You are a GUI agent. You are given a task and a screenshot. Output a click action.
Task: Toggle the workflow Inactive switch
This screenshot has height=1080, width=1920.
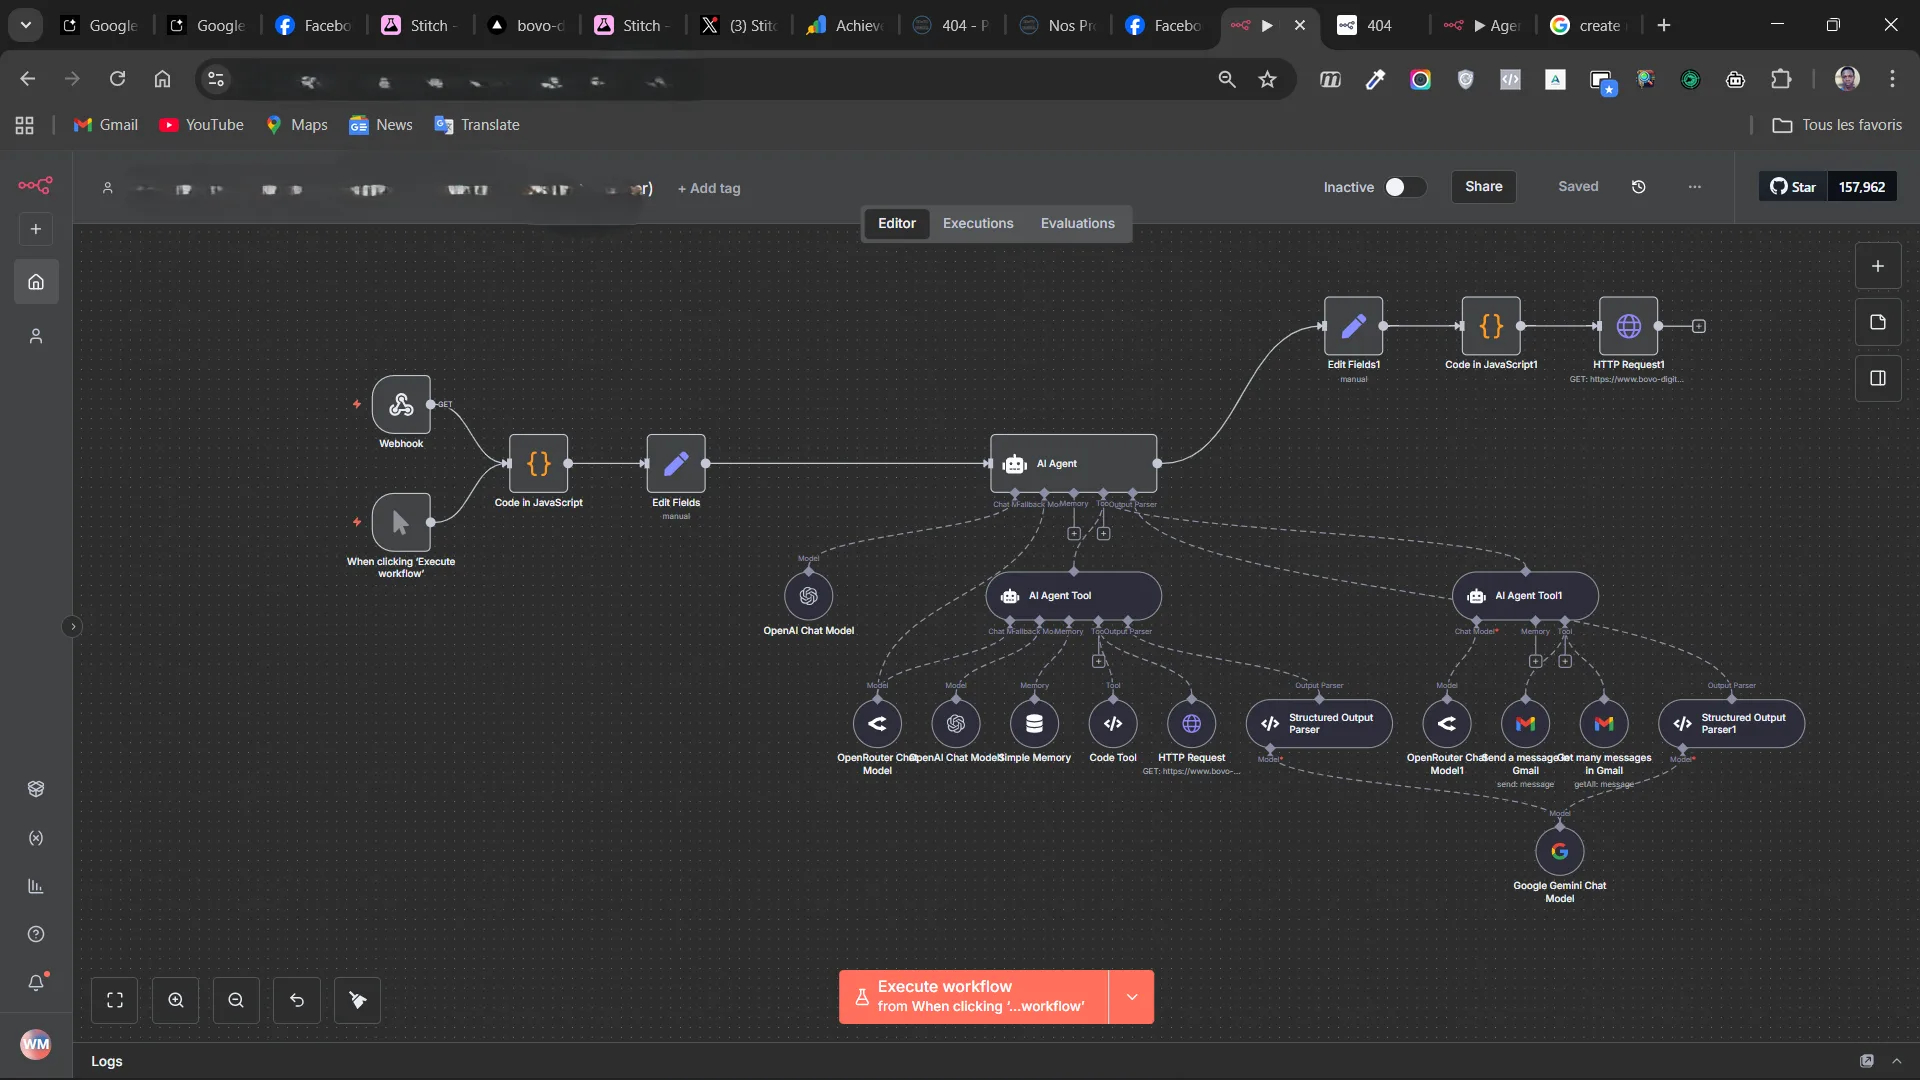(1404, 187)
